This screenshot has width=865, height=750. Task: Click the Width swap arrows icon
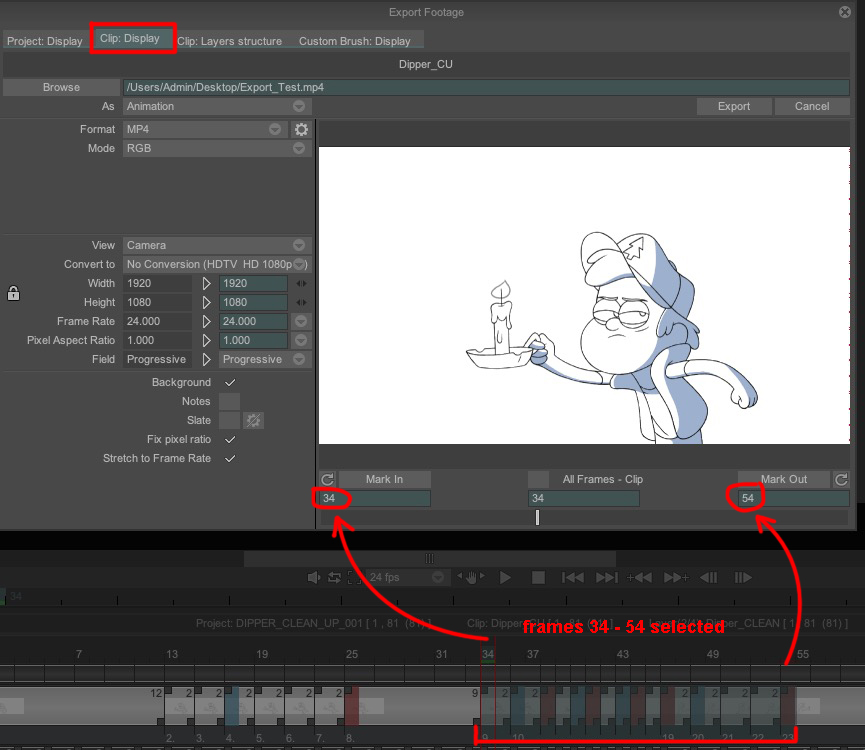301,283
